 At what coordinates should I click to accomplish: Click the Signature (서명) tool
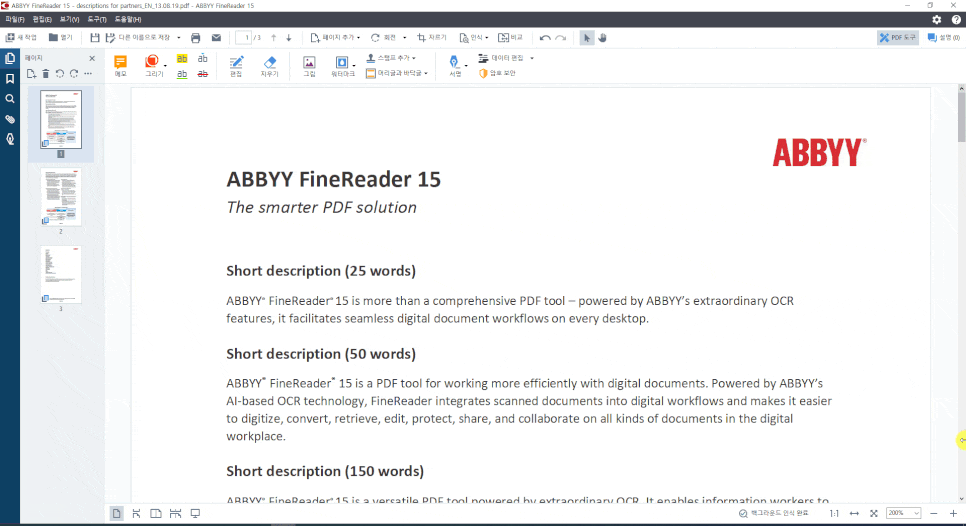click(455, 66)
